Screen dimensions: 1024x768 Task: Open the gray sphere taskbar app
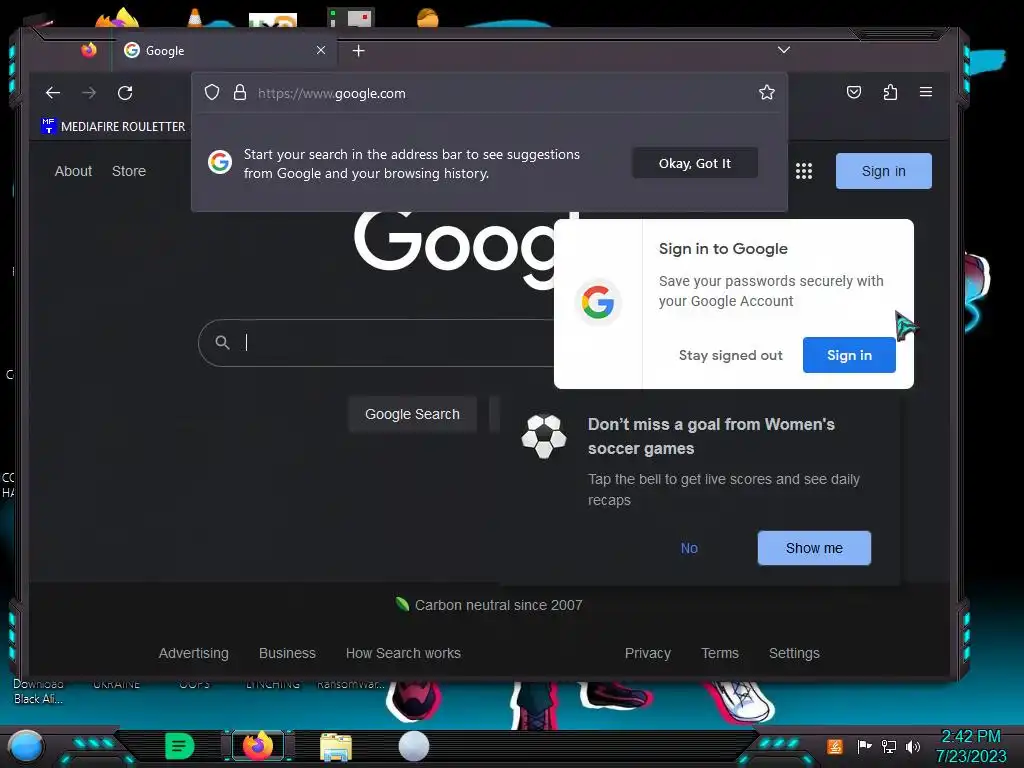(413, 746)
